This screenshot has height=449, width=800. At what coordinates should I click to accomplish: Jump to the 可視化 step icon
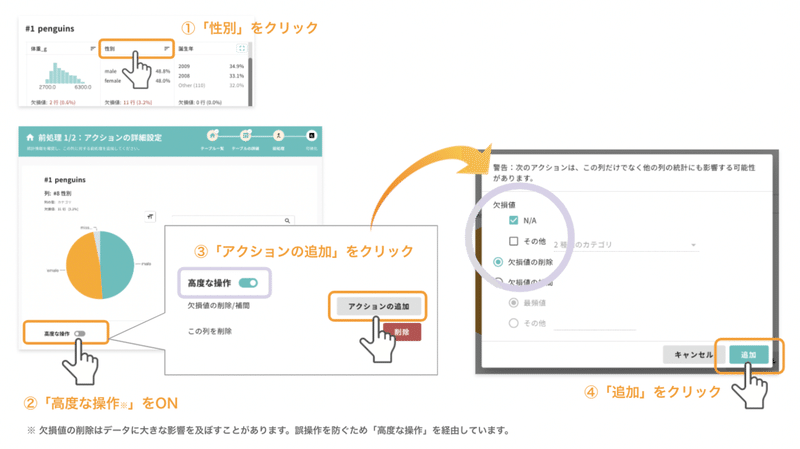point(311,135)
